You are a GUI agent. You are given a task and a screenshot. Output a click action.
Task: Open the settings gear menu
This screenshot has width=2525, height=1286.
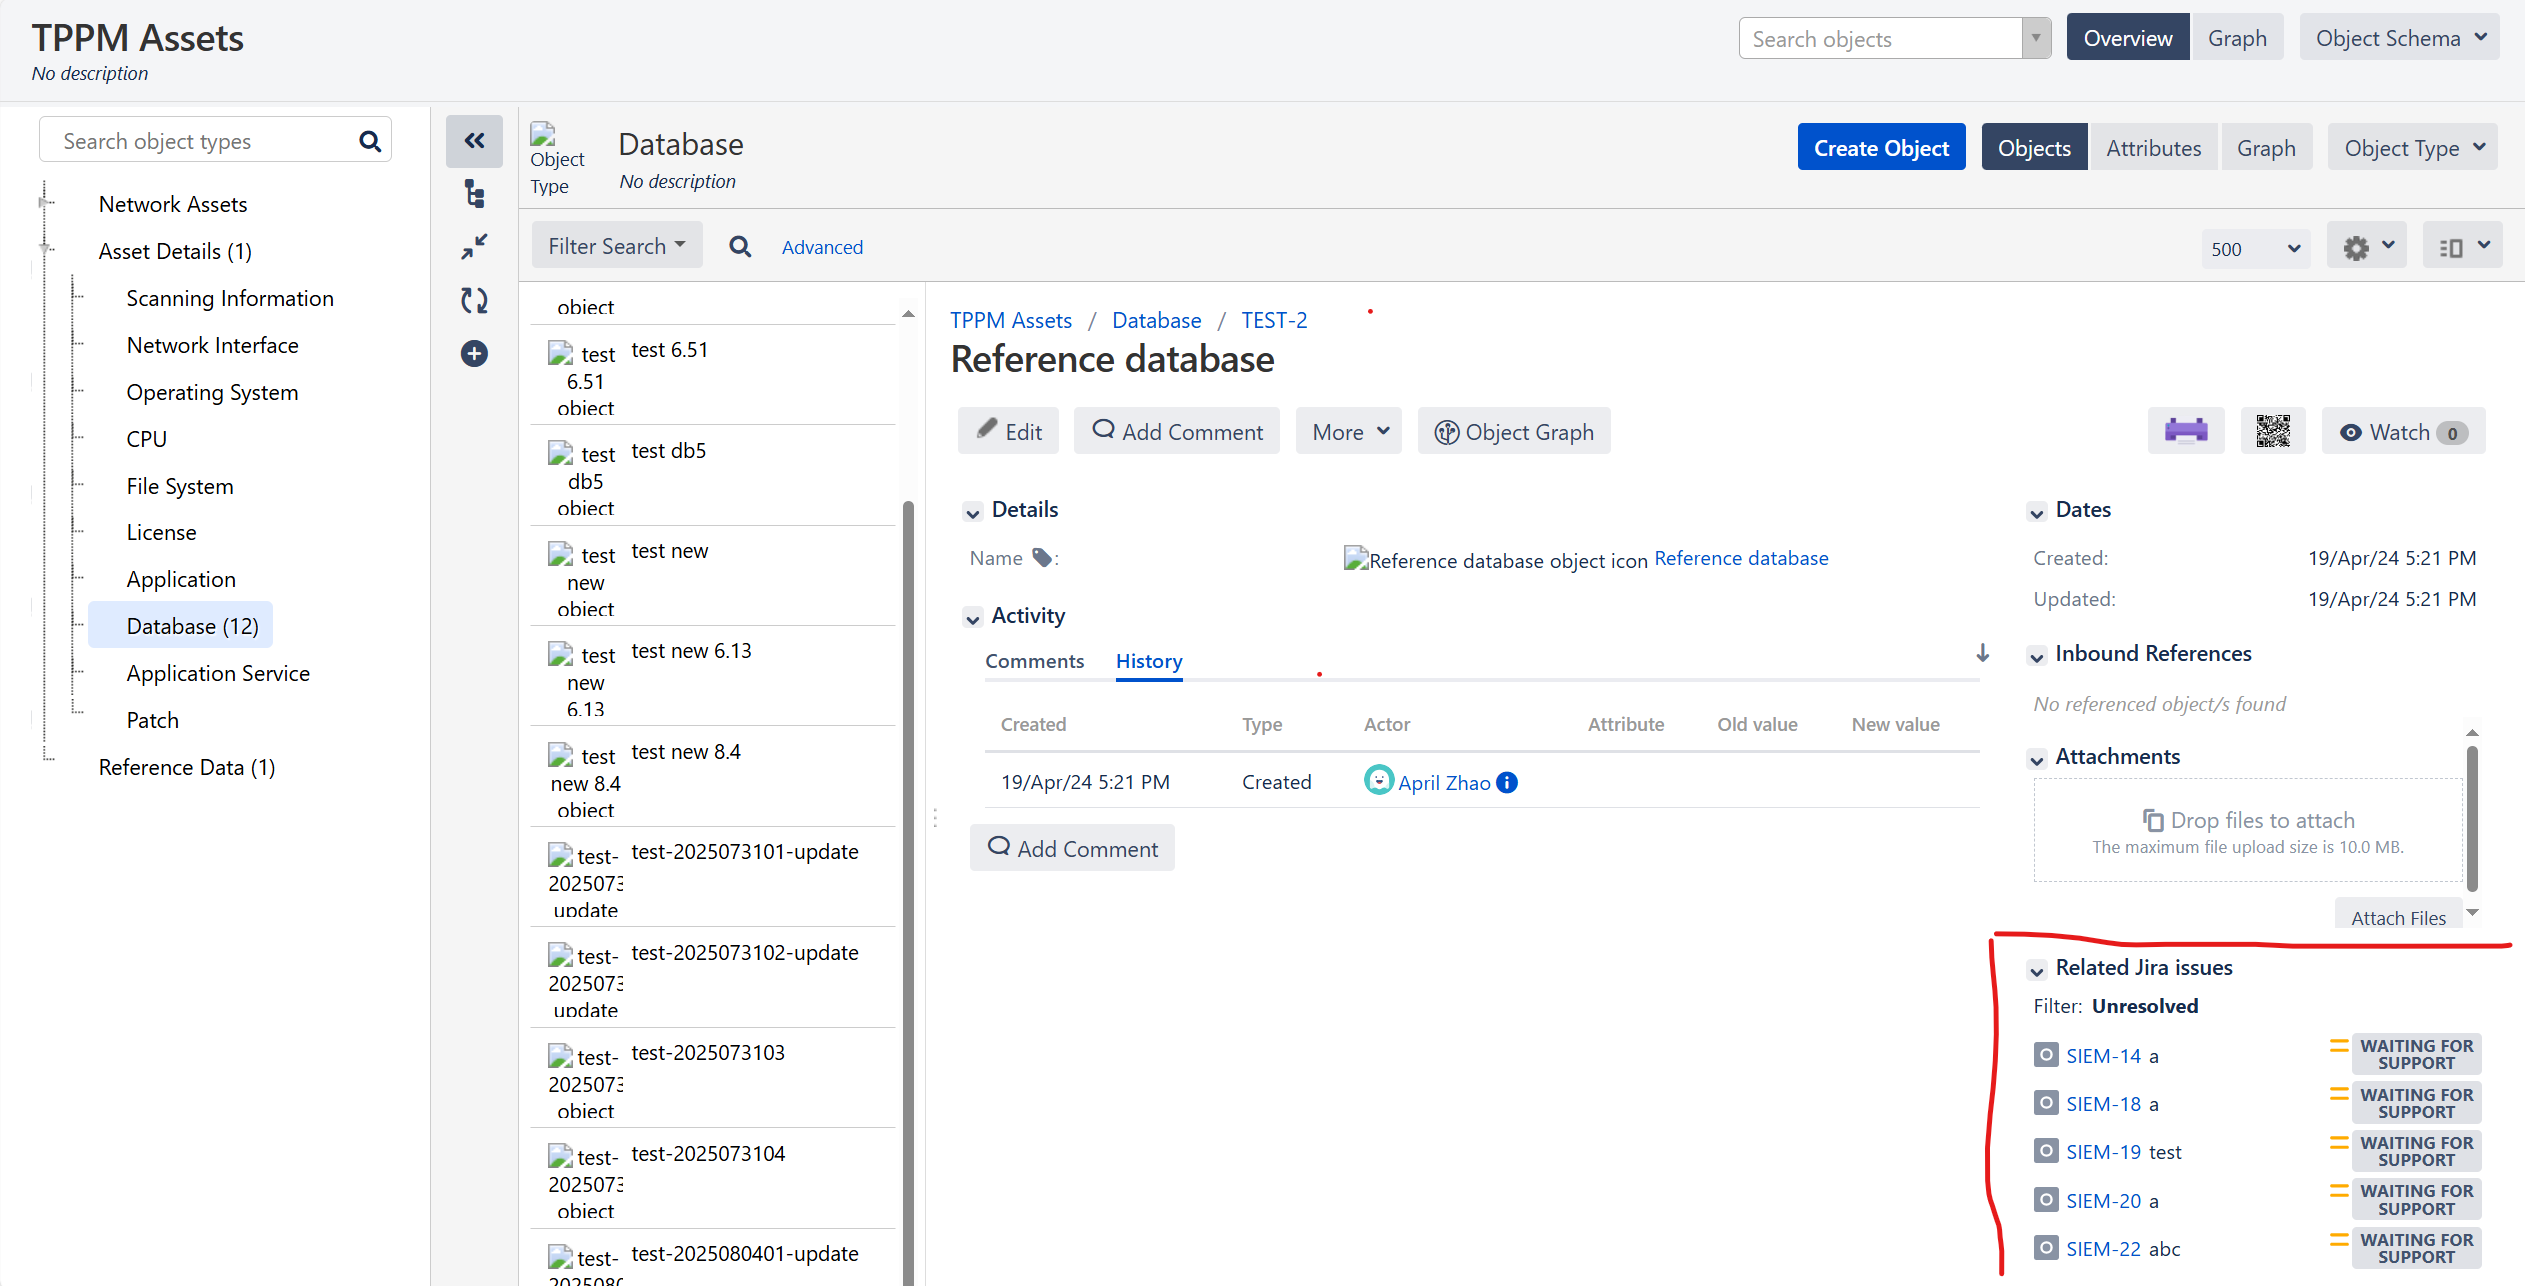point(2366,245)
